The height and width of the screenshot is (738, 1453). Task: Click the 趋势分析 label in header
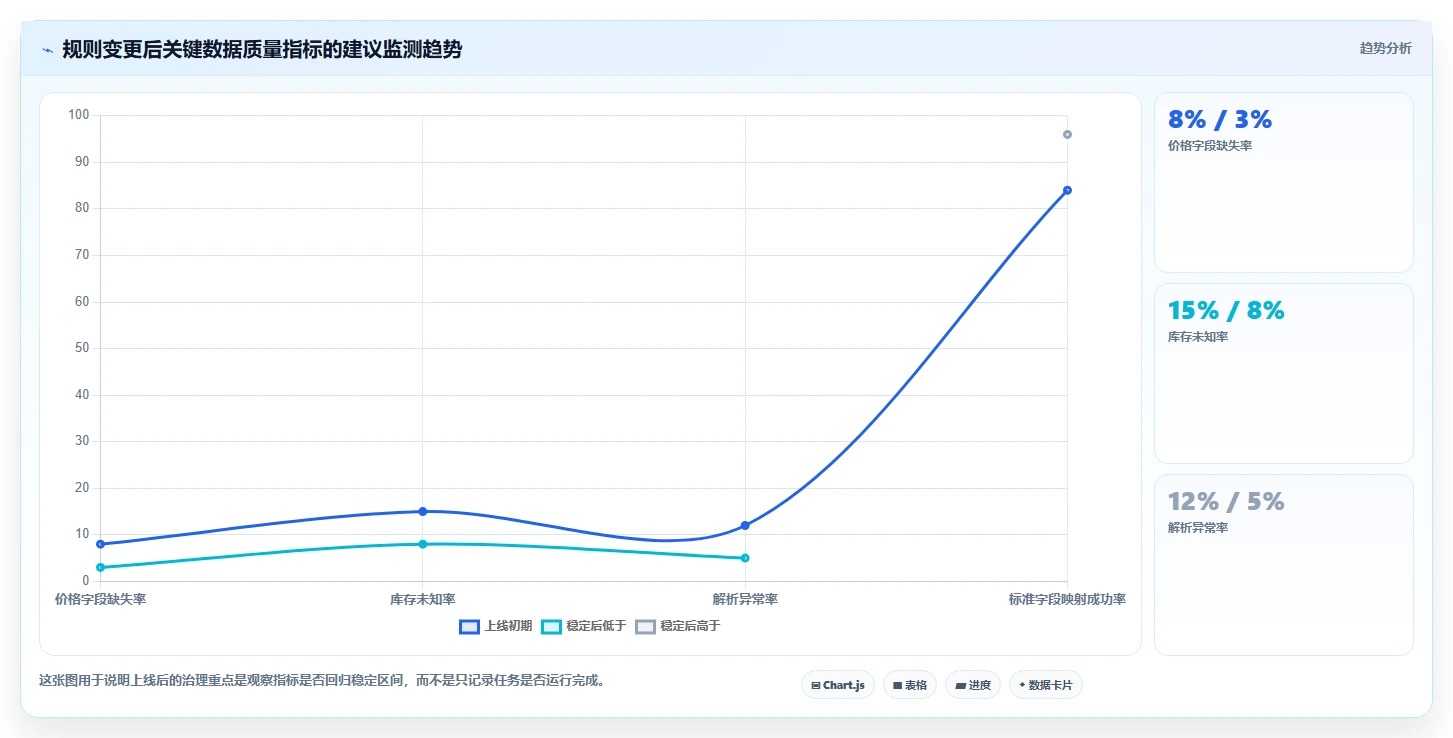(x=1385, y=48)
